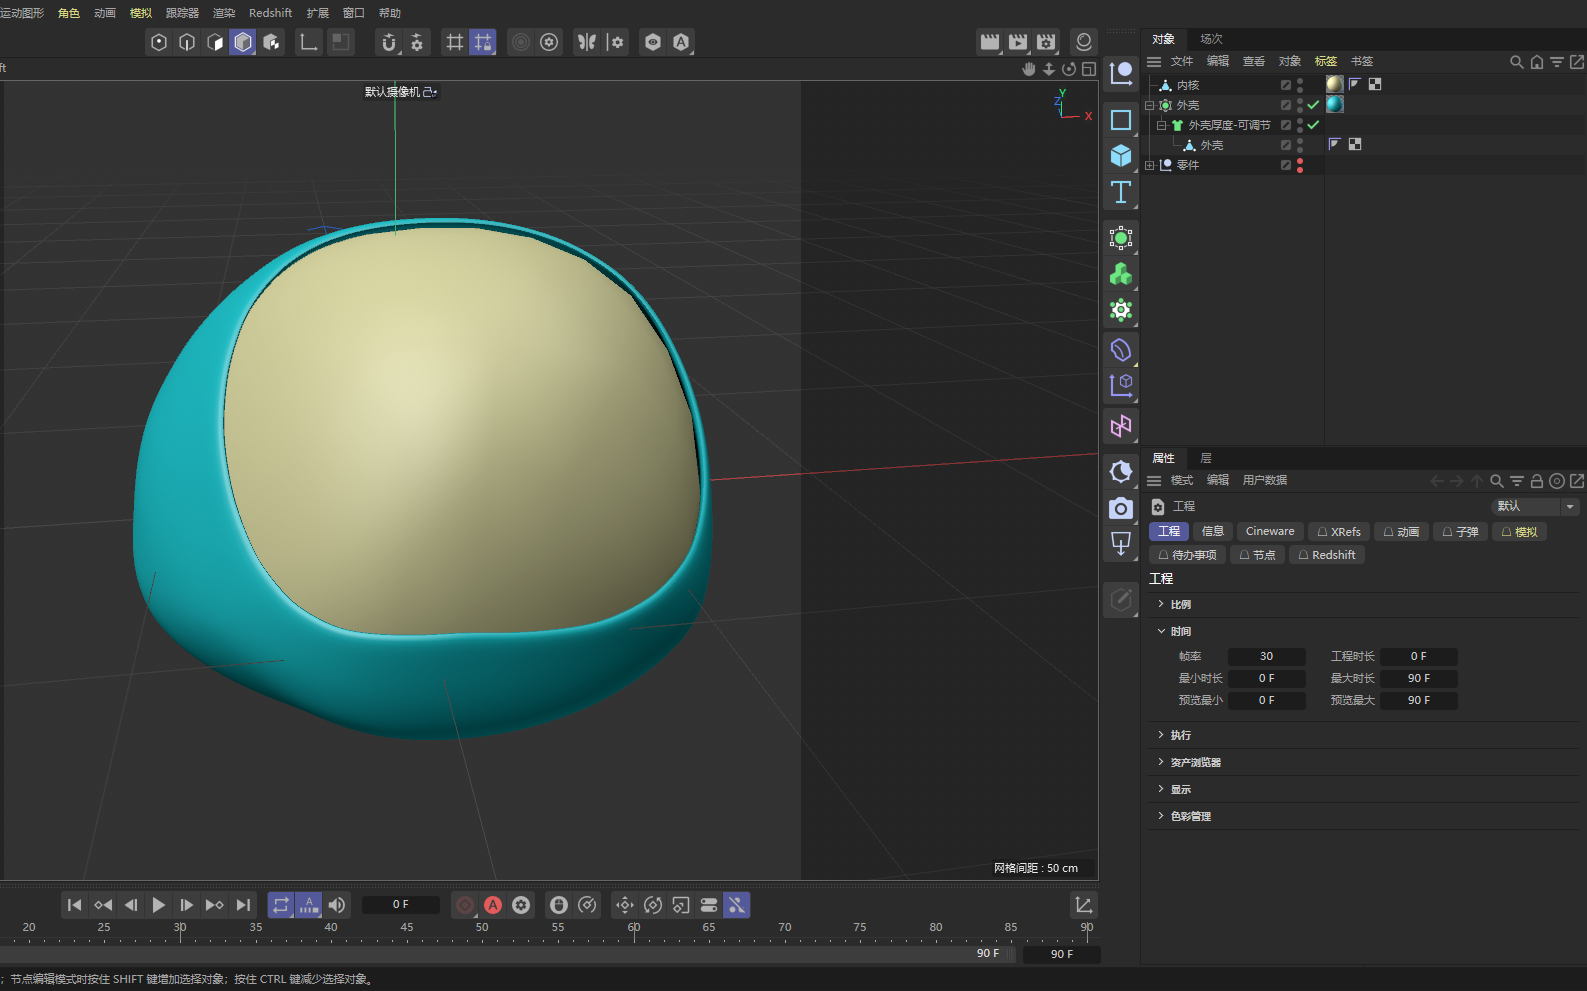Image resolution: width=1587 pixels, height=991 pixels.
Task: Open Snap settings gear icon
Action: [417, 42]
